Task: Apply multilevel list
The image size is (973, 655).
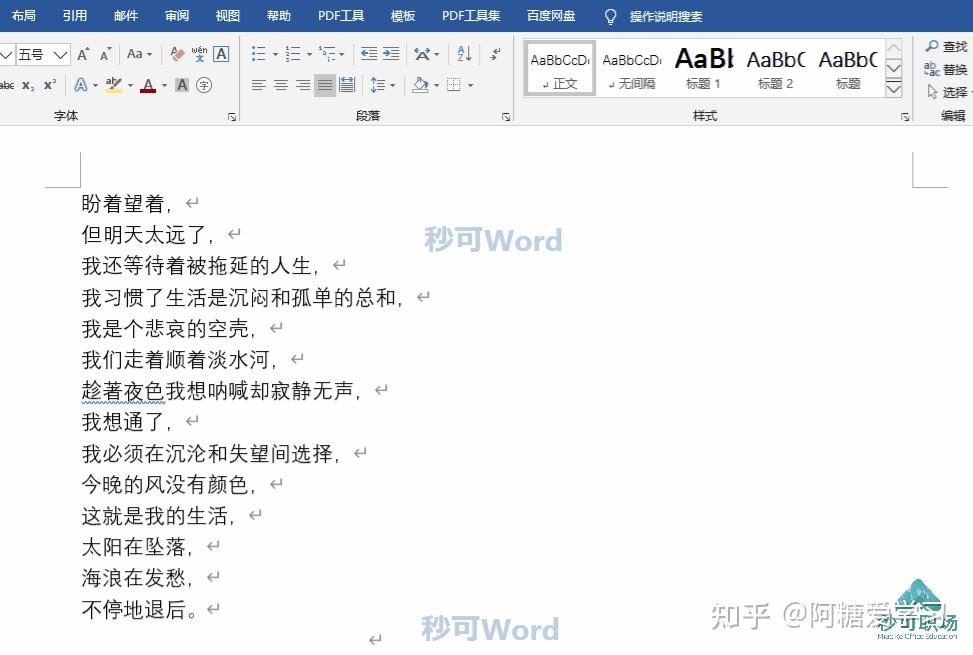Action: click(327, 54)
